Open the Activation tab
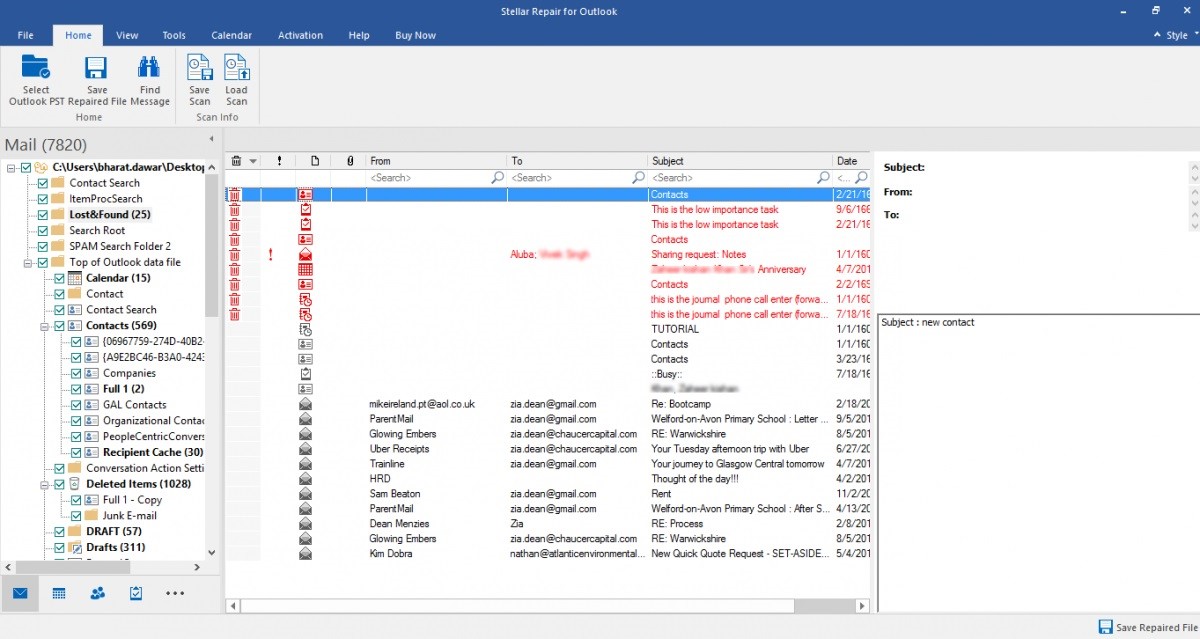Image resolution: width=1200 pixels, height=639 pixels. [x=300, y=35]
